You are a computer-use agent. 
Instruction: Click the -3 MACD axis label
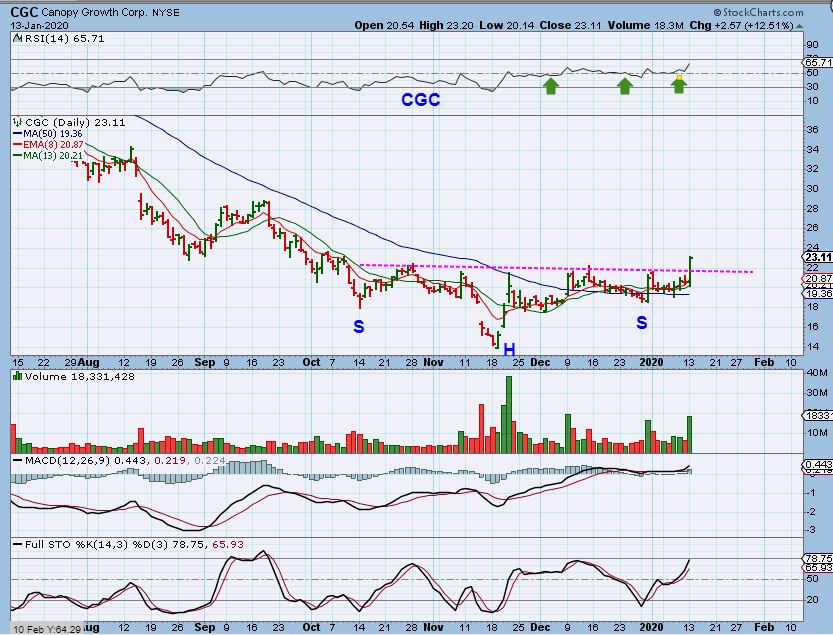click(x=811, y=530)
